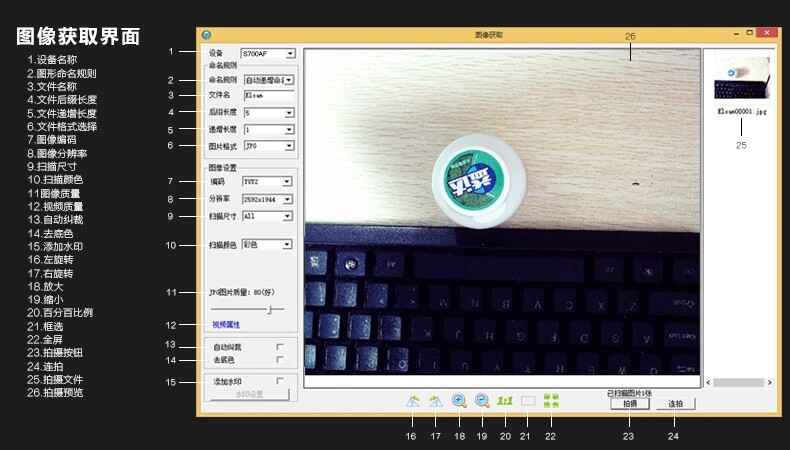The width and height of the screenshot is (790, 450).
Task: Close the 图像获取 window
Action: 767,33
